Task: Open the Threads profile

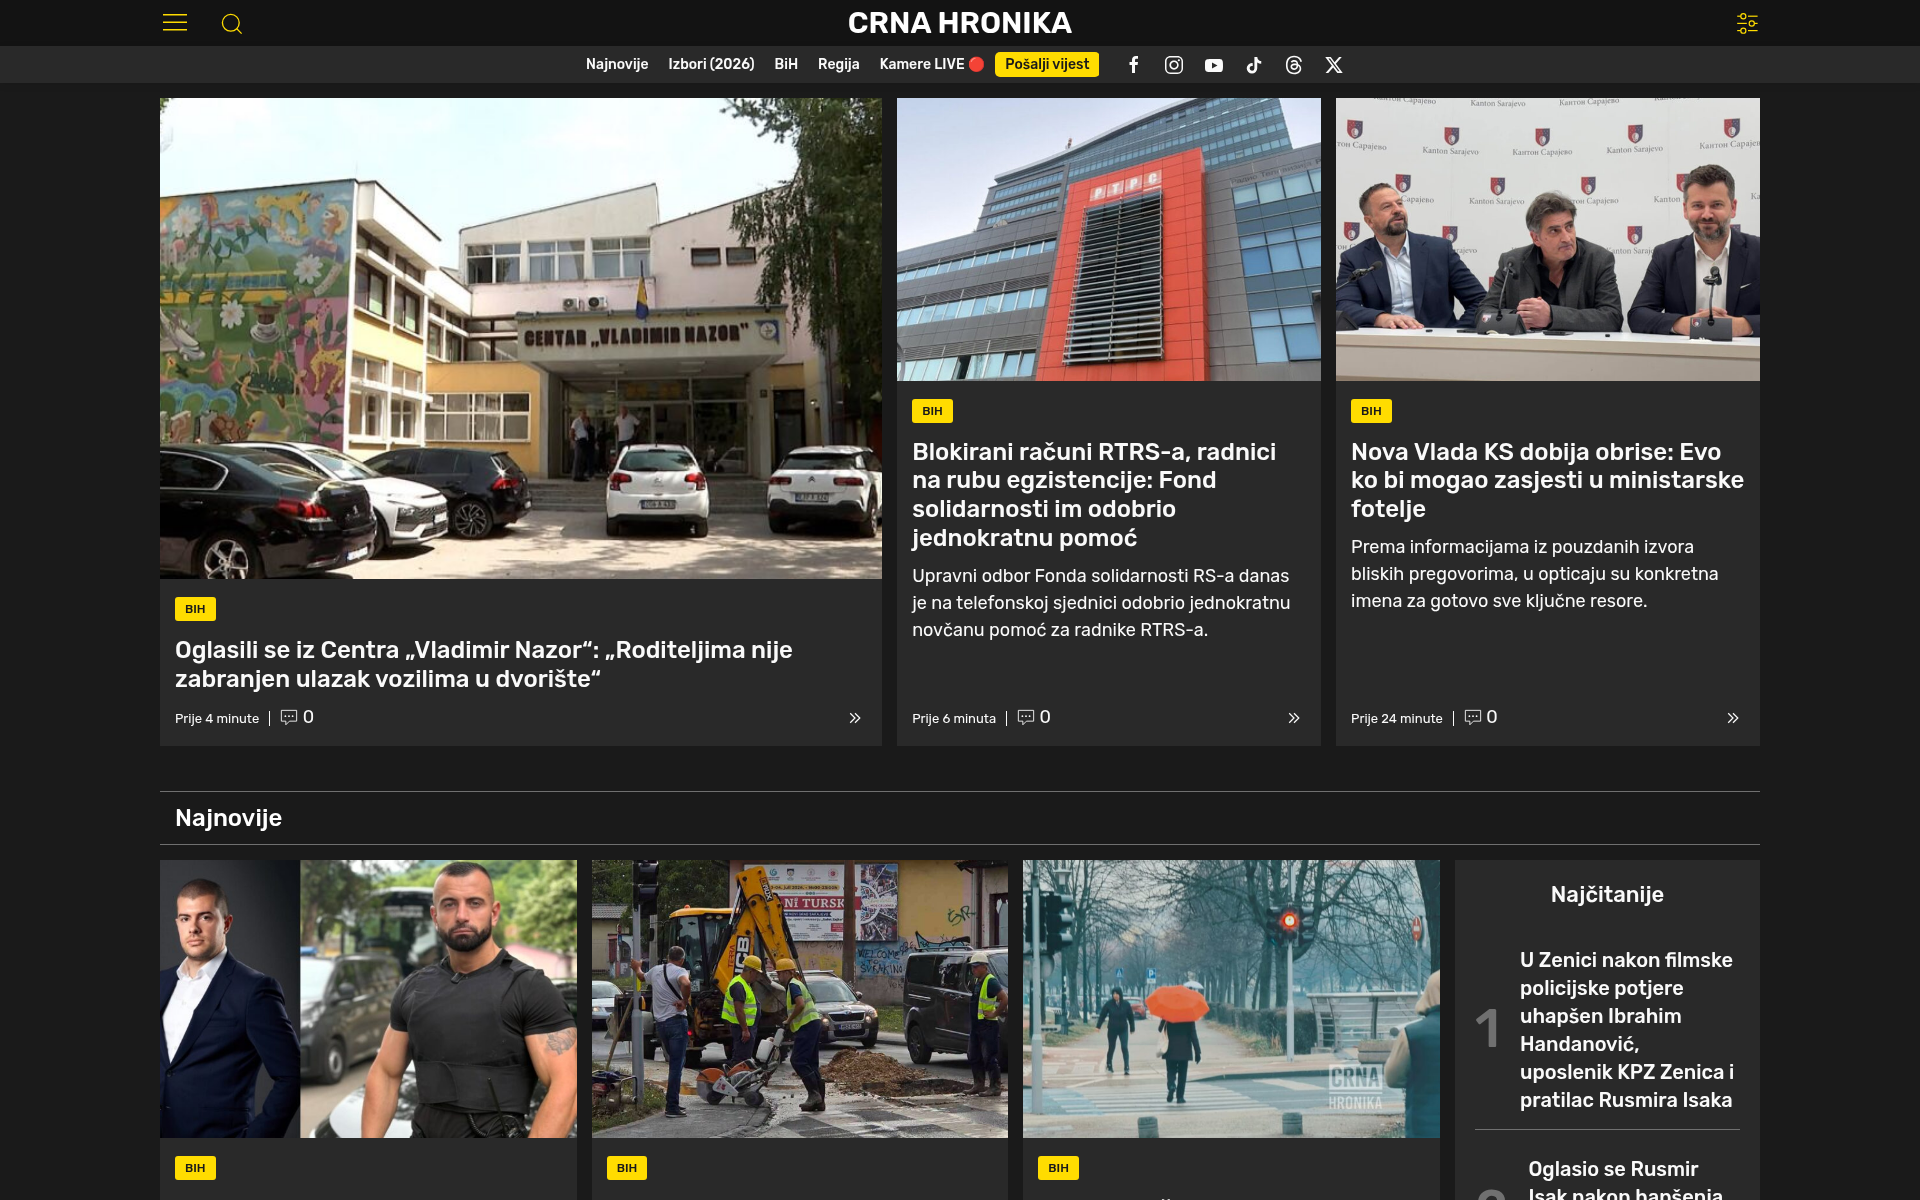Action: coord(1294,65)
